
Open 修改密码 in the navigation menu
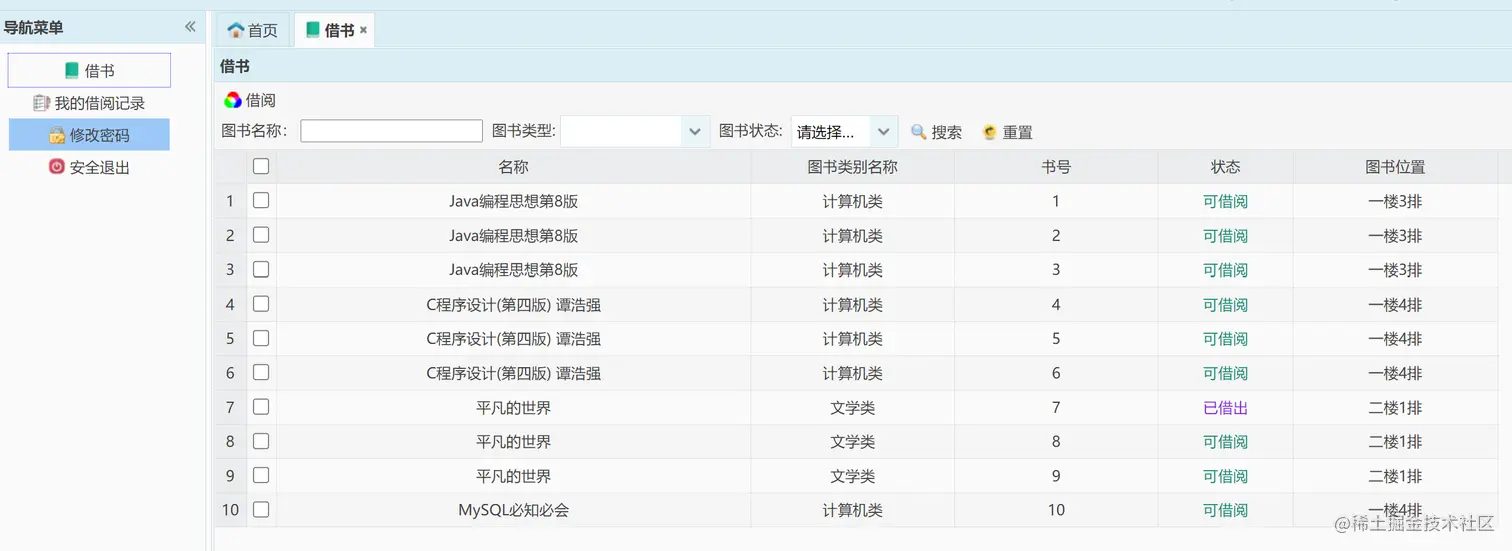point(89,135)
